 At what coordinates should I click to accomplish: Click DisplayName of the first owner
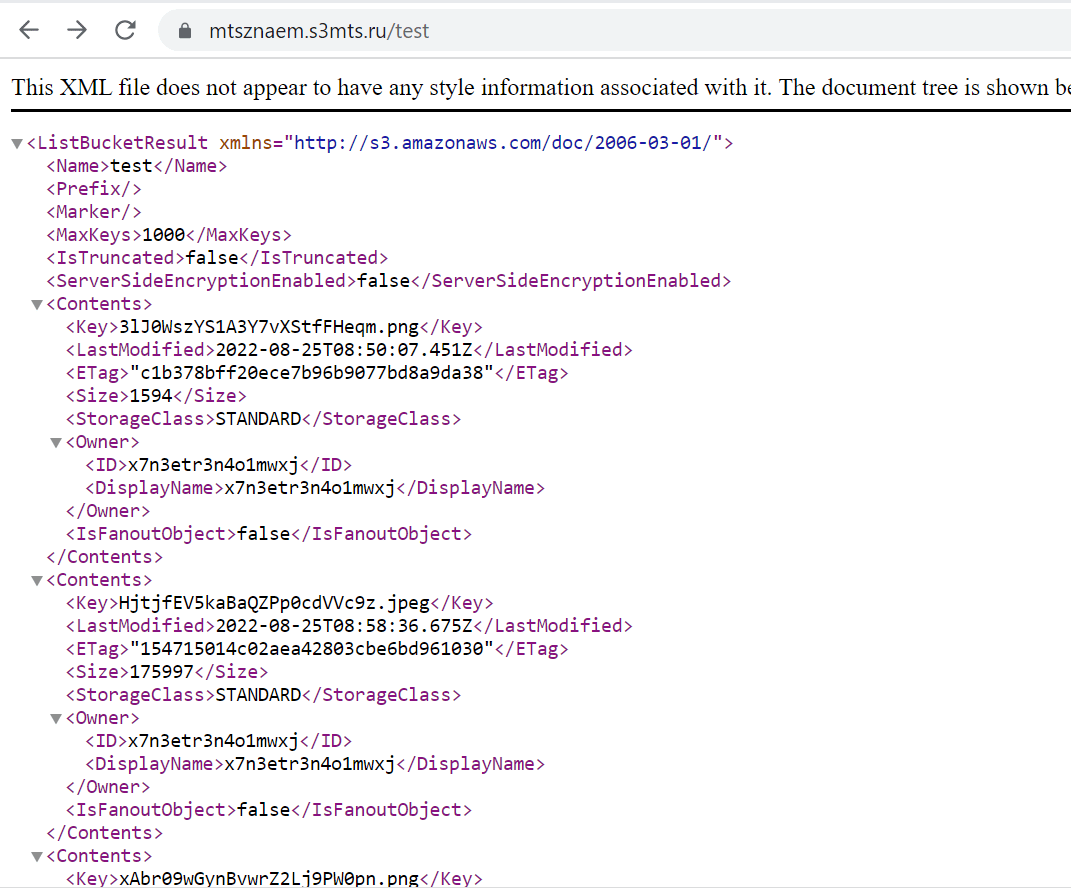coord(310,488)
